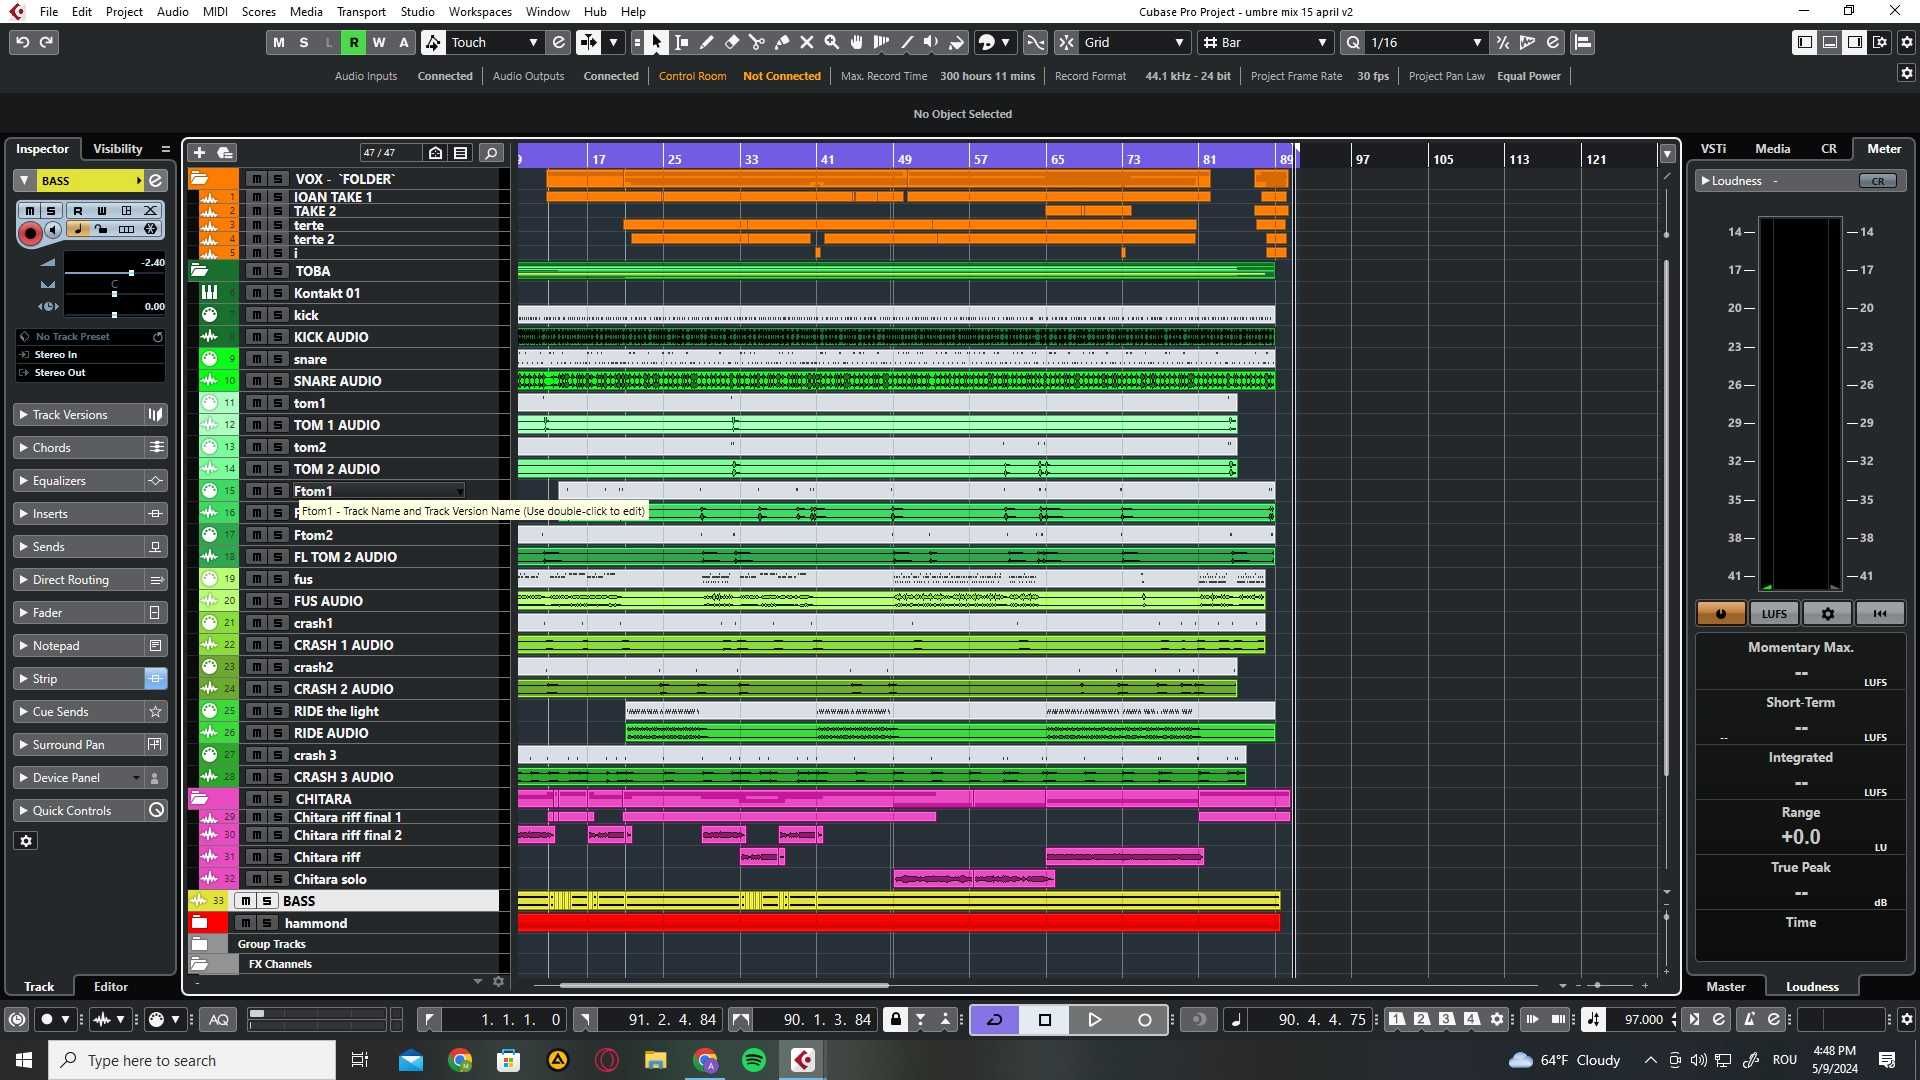
Task: Select the Range Selection tool
Action: coord(682,42)
